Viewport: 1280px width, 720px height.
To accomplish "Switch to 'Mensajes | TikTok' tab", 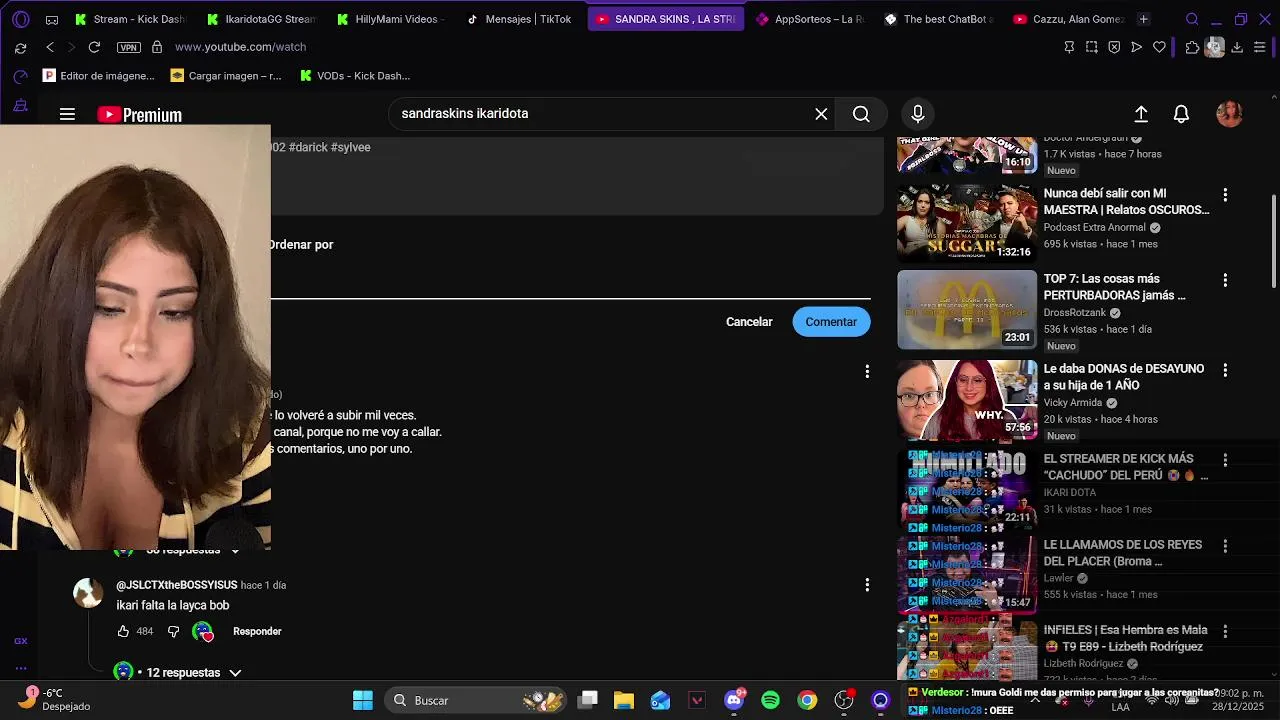I will [521, 19].
